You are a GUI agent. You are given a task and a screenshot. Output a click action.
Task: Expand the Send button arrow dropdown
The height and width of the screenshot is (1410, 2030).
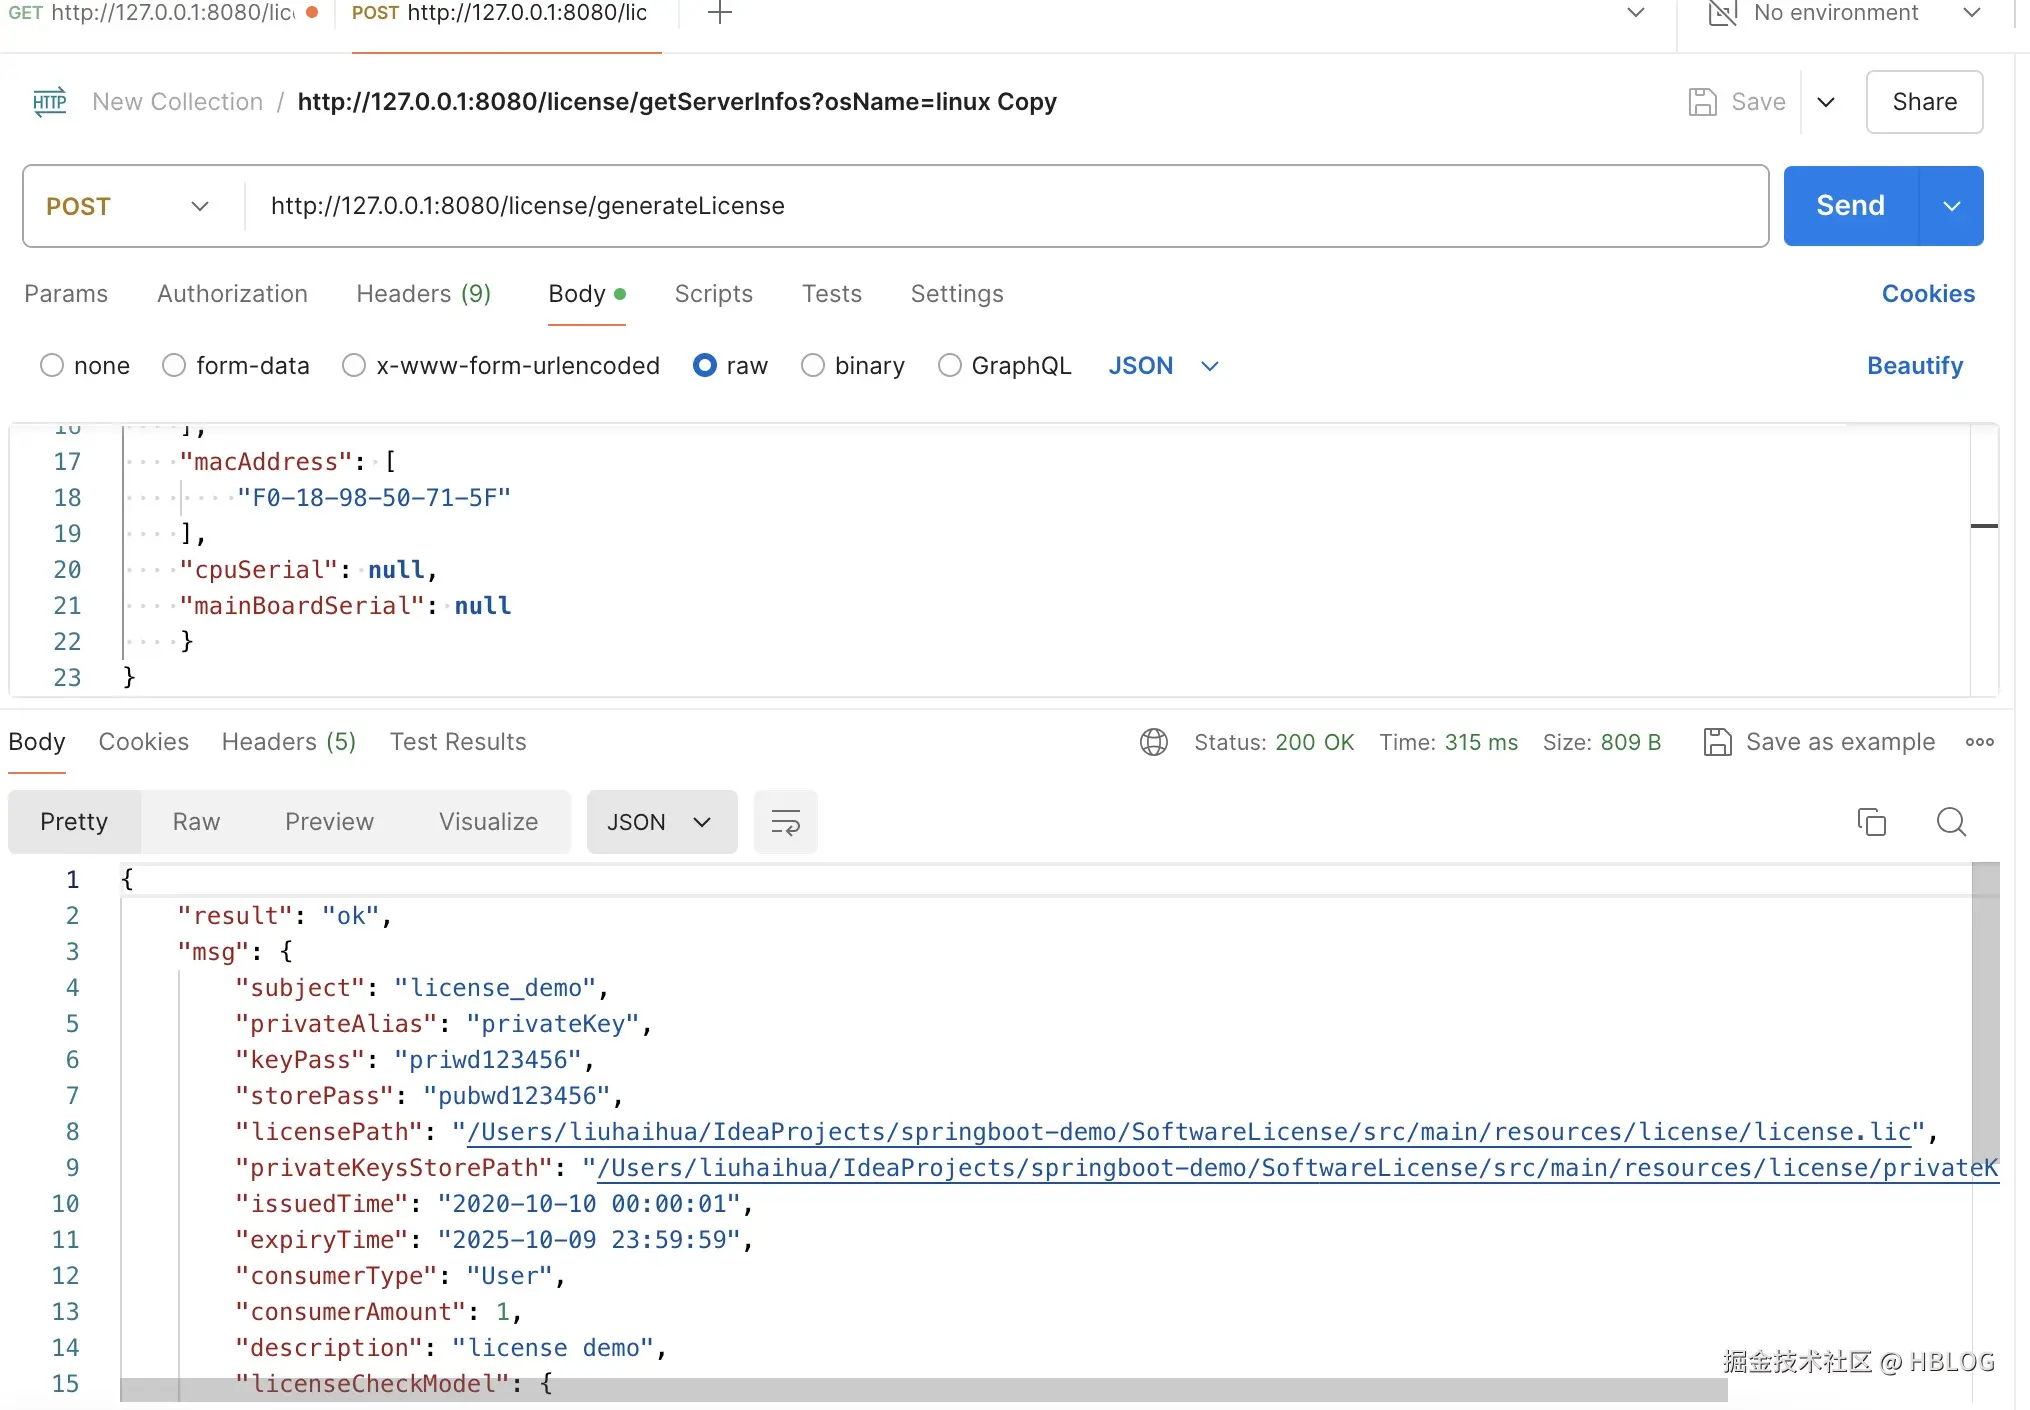[x=1951, y=206]
